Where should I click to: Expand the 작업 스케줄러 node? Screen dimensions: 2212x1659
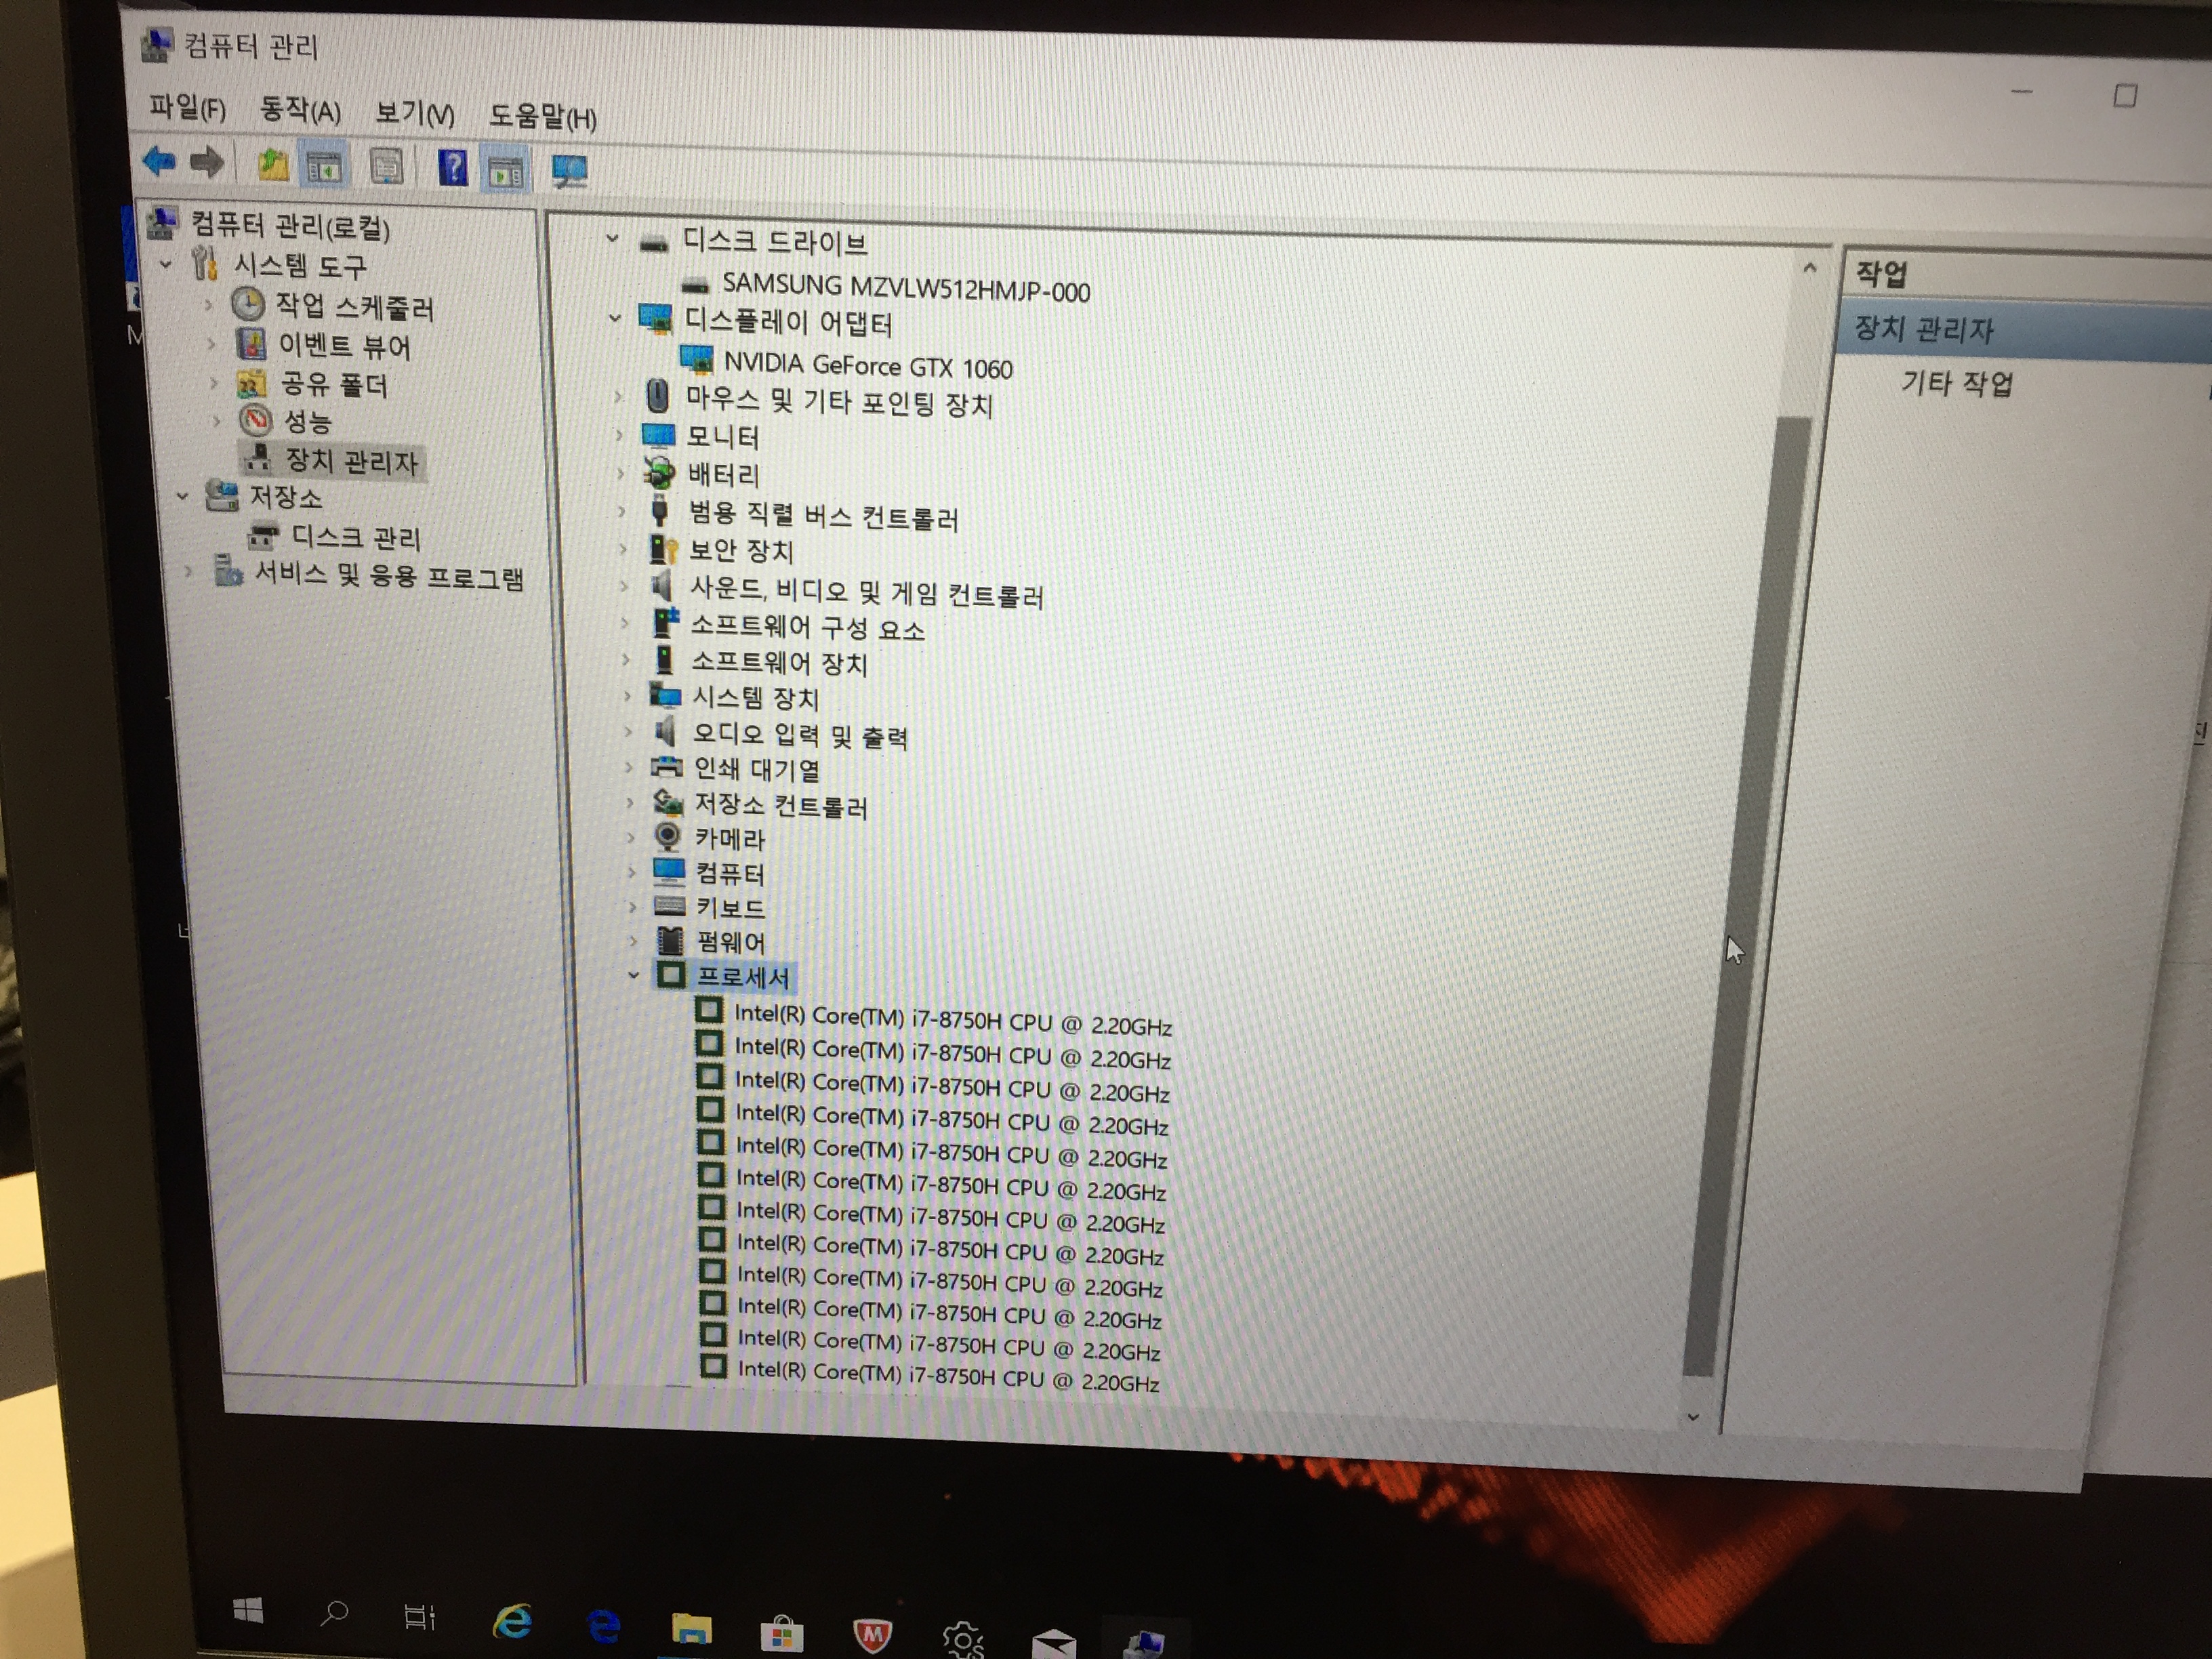click(x=209, y=304)
